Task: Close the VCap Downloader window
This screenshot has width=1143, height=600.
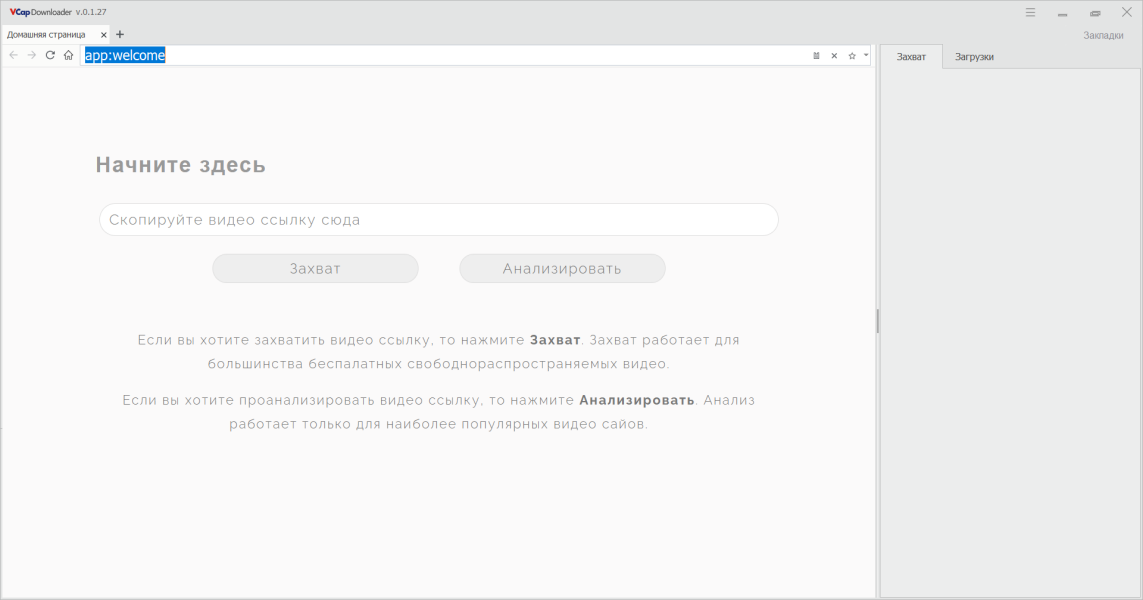Action: coord(1126,12)
